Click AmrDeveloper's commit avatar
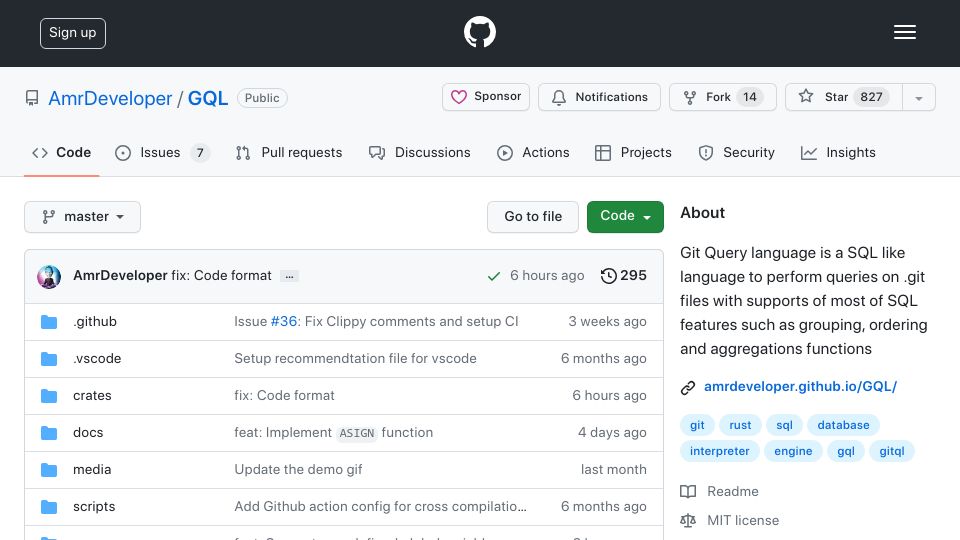960x540 pixels. pos(49,277)
